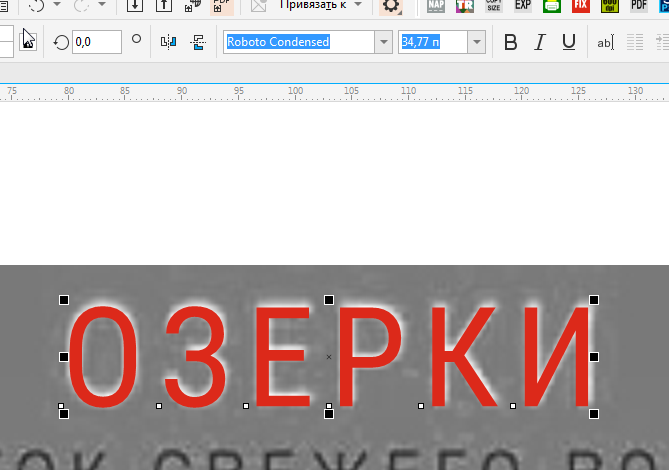Viewport: 669px width, 470px height.
Task: Click the Publish to PDF icon
Action: [222, 6]
